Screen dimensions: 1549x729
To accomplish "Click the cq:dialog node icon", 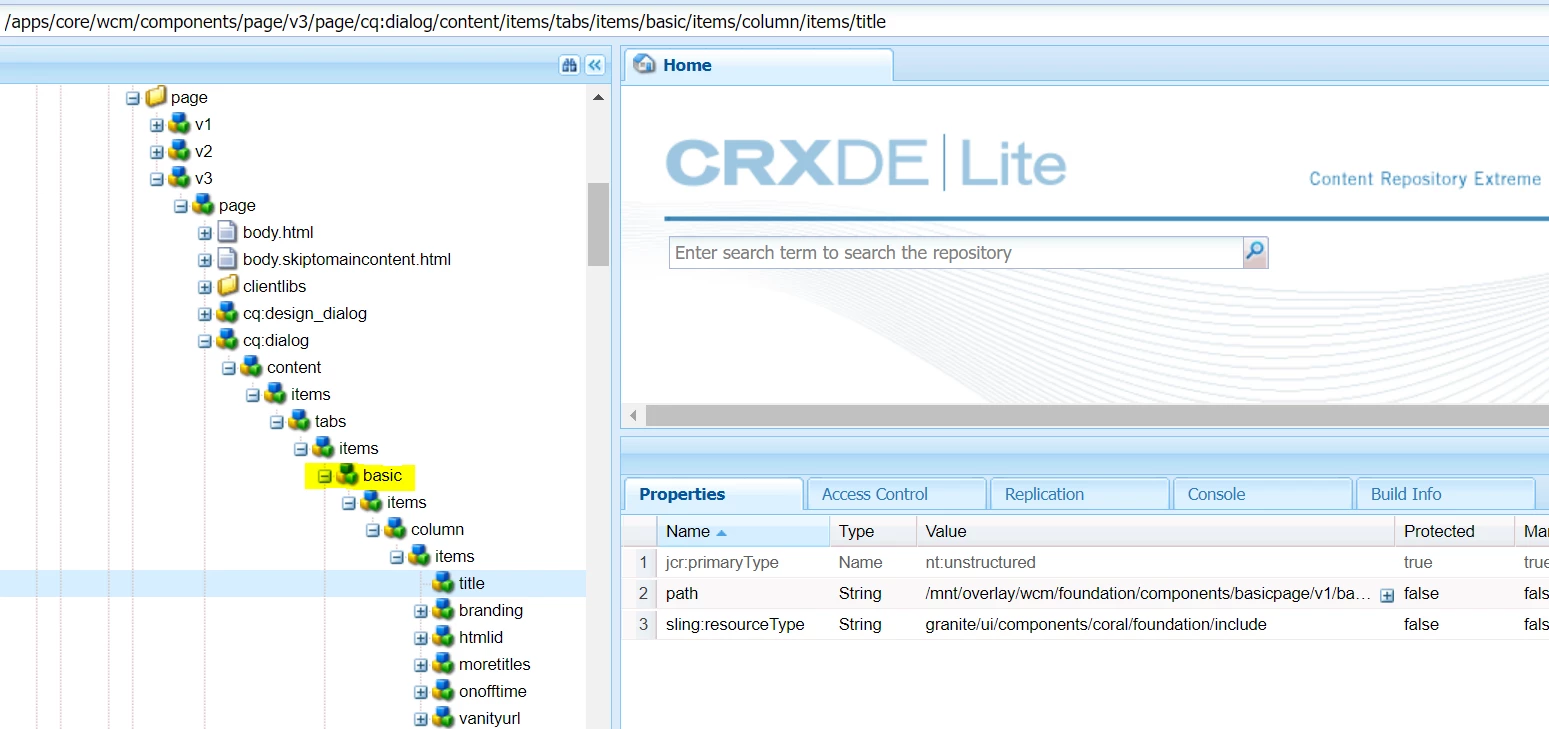I will [x=227, y=340].
